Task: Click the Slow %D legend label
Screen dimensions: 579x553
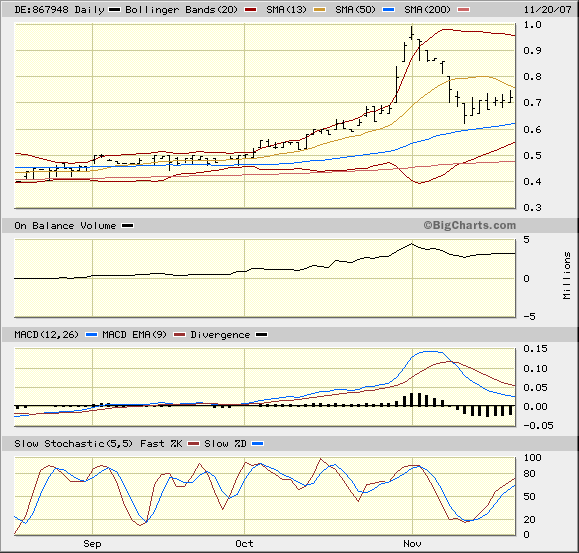Action: (x=225, y=443)
